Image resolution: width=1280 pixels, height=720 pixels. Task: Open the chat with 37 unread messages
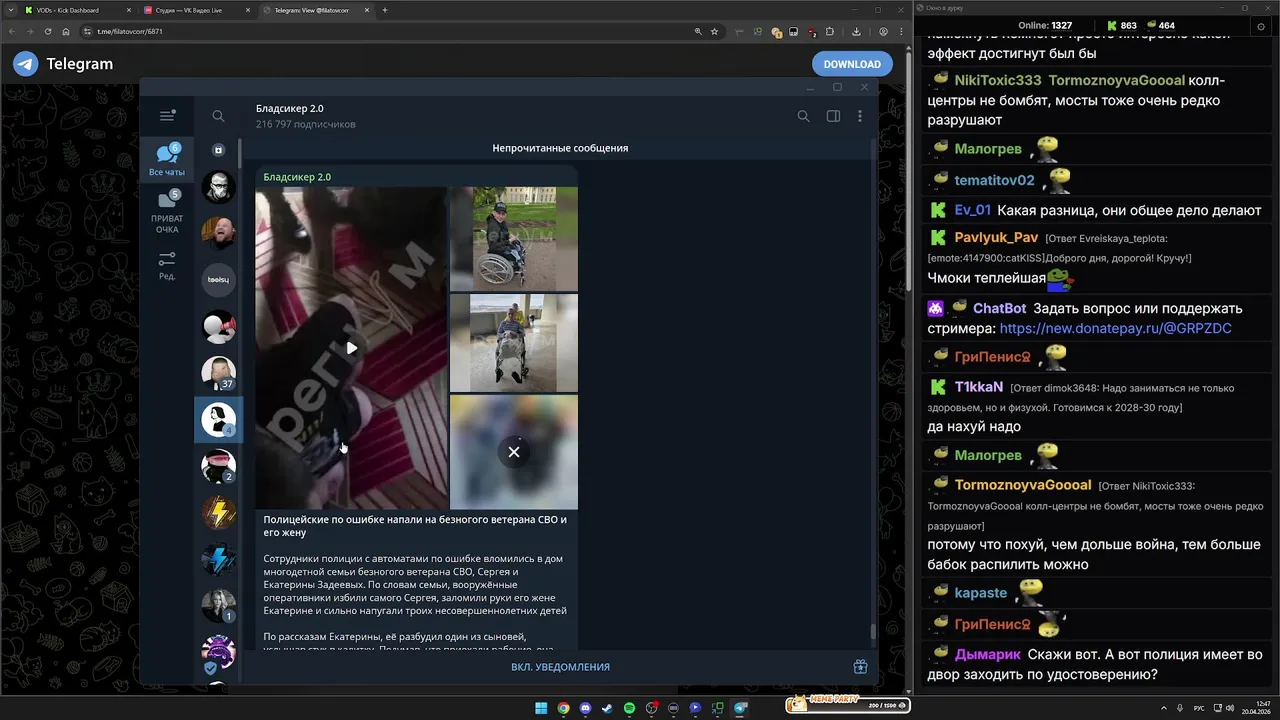point(218,373)
